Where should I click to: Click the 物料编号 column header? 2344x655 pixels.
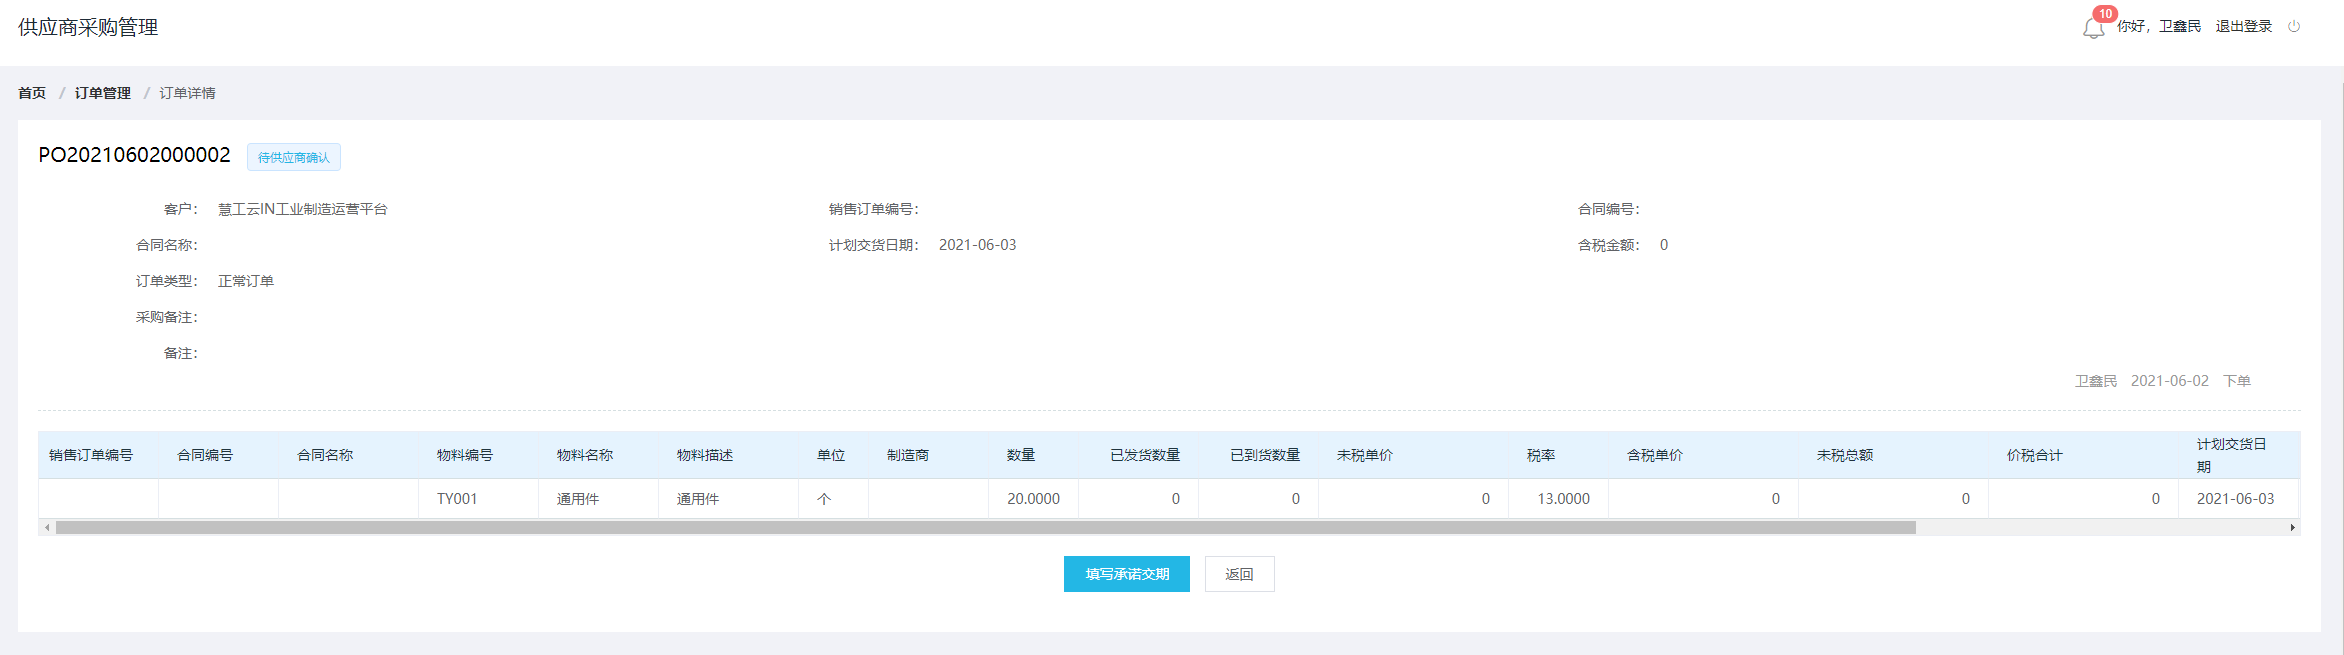[x=465, y=455]
